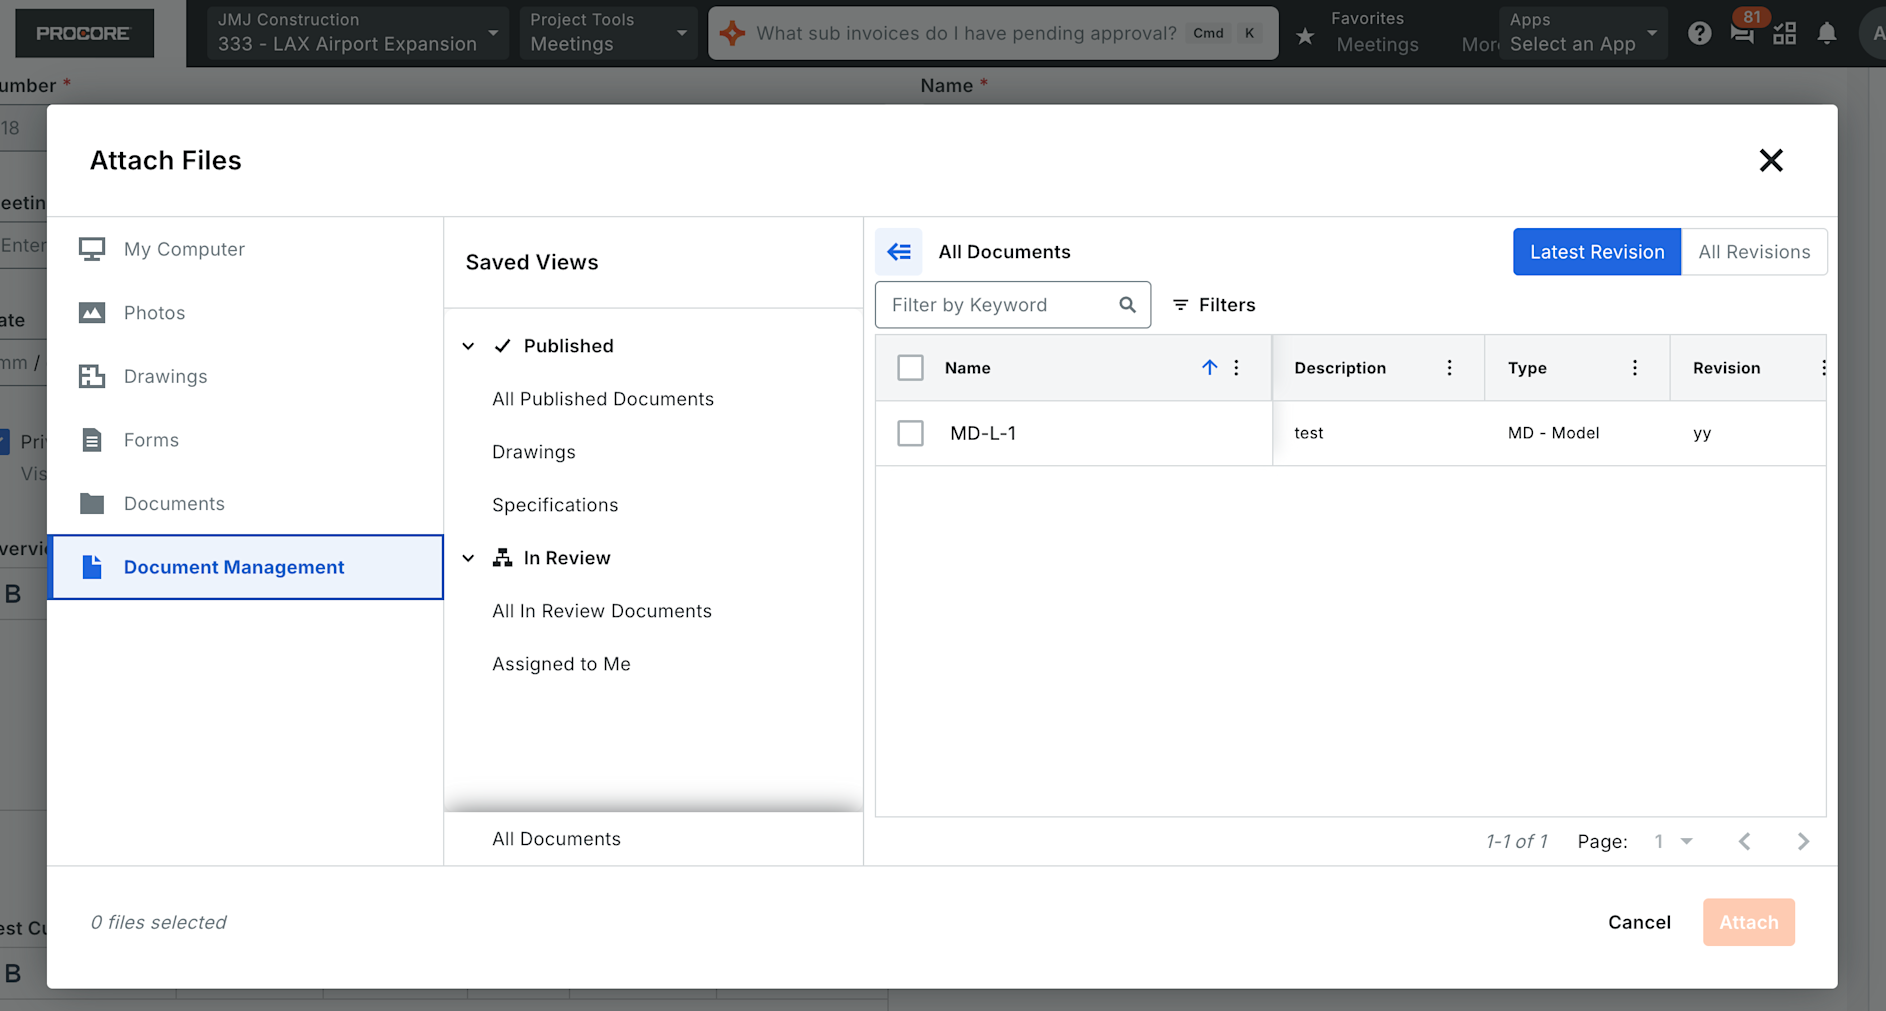This screenshot has height=1011, width=1886.
Task: Click the Procore logo
Action: (84, 33)
